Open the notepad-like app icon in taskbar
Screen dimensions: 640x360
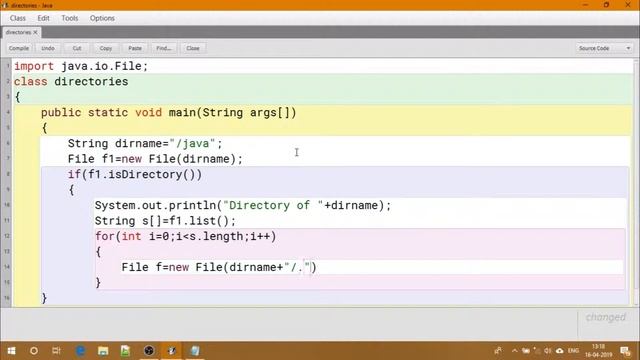coord(195,351)
